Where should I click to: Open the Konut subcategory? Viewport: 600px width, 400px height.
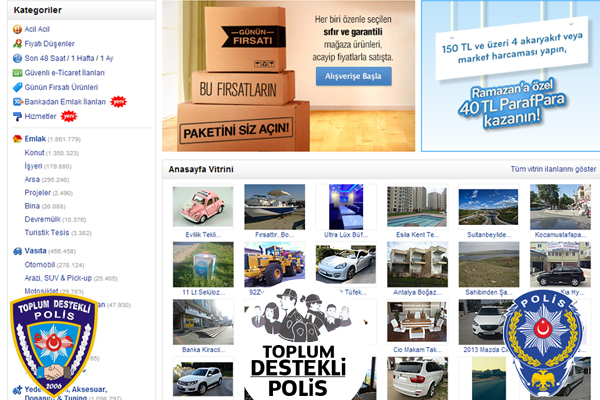(x=35, y=152)
